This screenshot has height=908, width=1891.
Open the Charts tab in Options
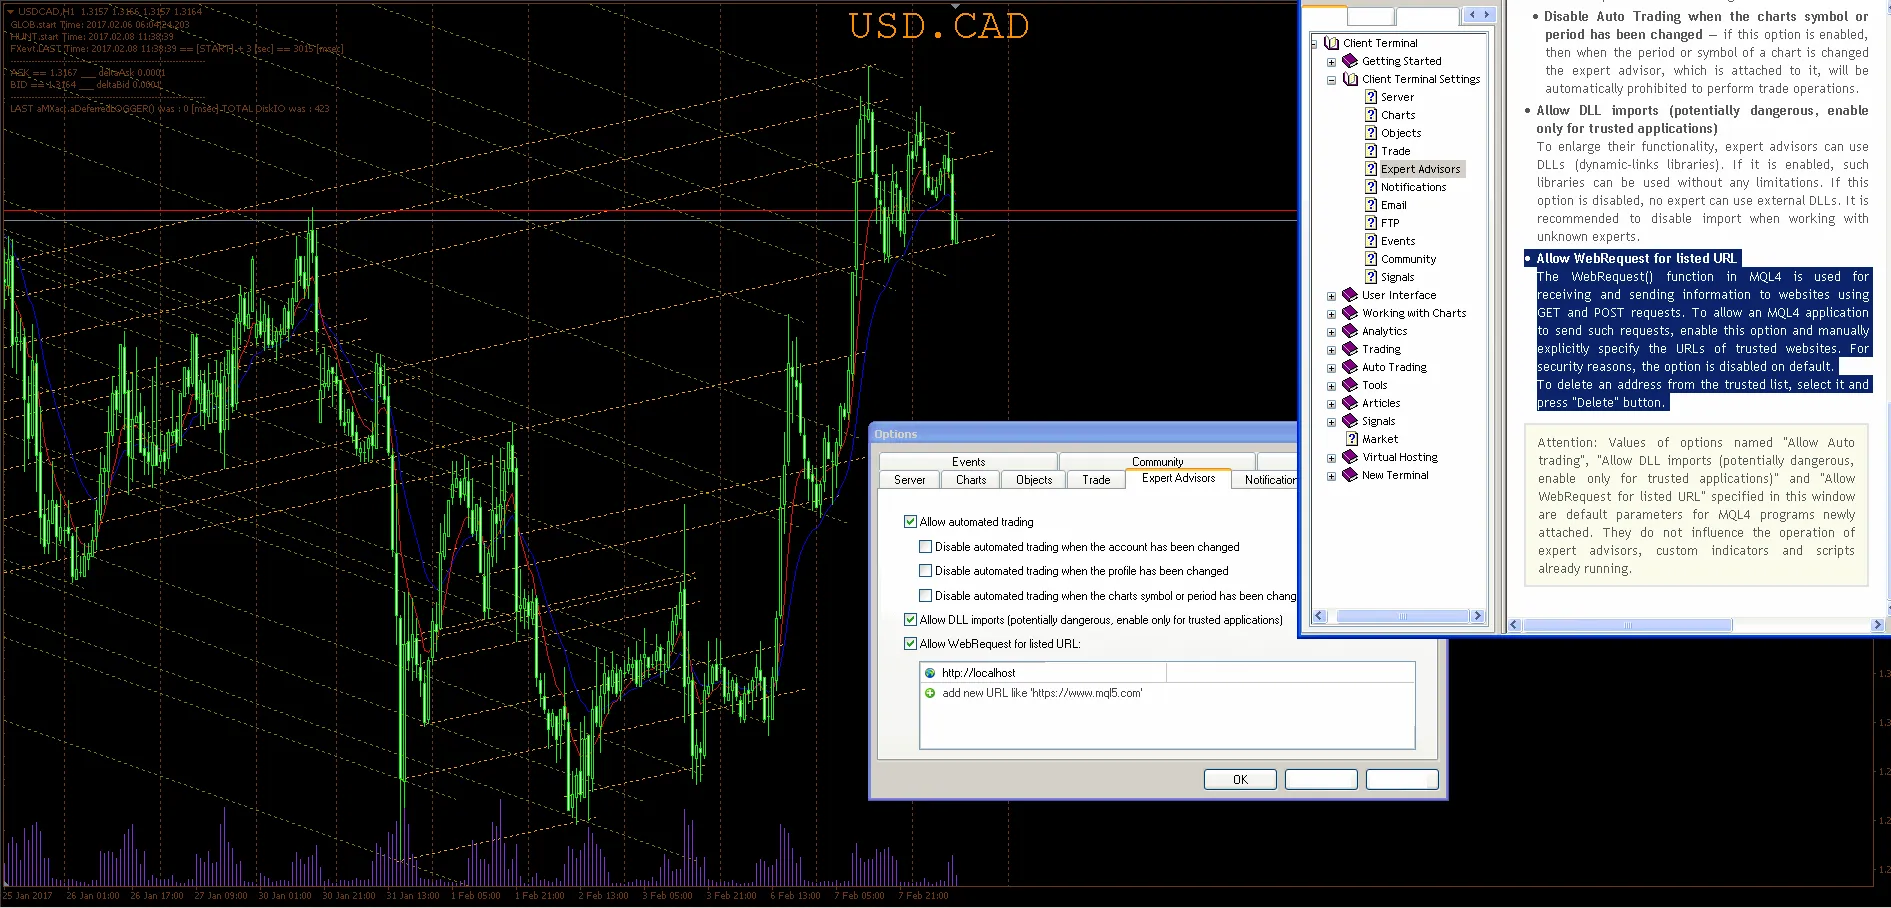(x=970, y=480)
